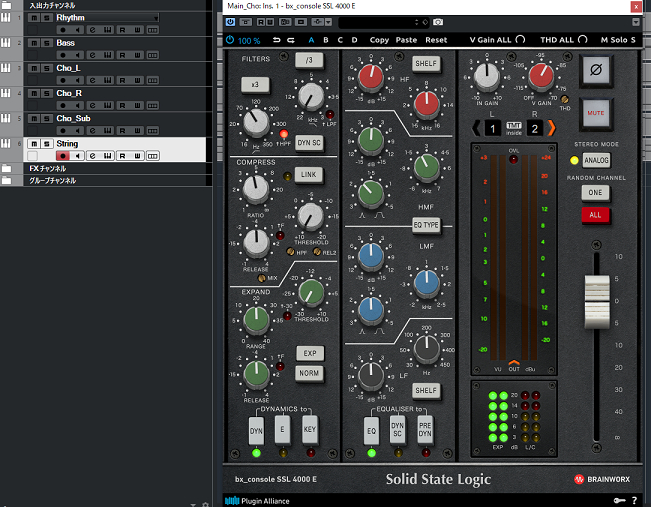Click the random channel ONE button

coord(595,193)
